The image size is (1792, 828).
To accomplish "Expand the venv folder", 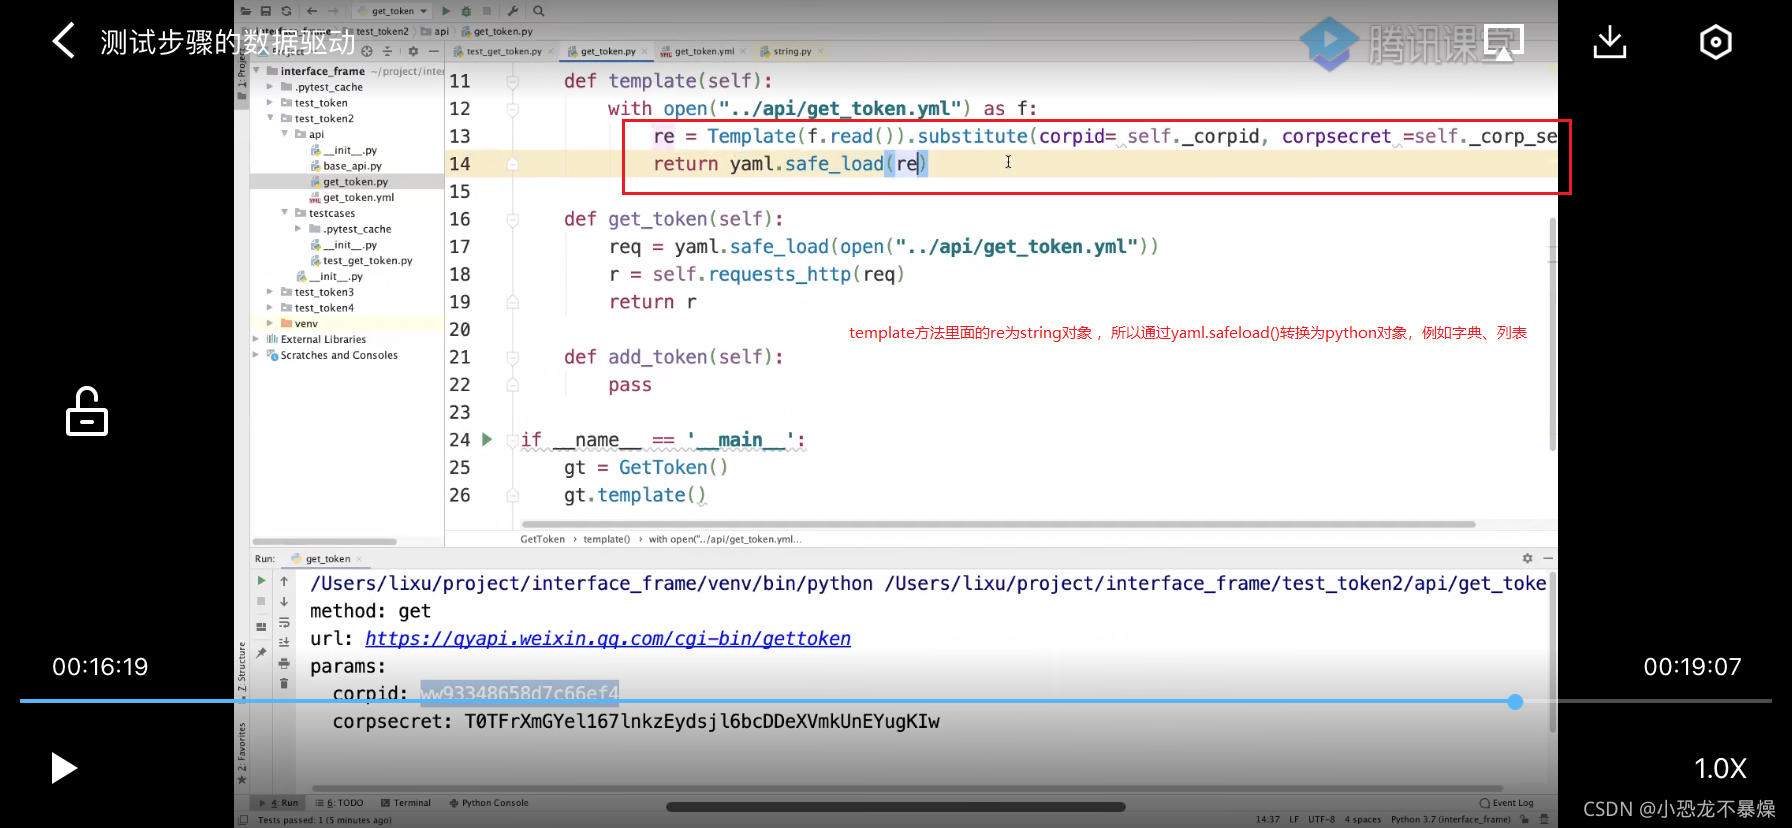I will click(x=270, y=324).
